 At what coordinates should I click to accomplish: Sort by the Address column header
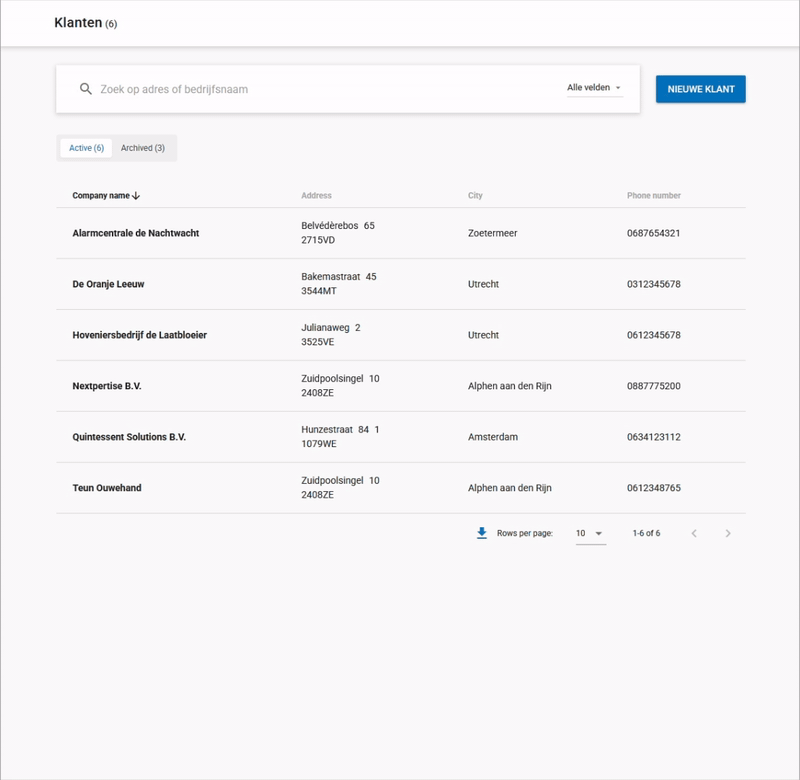(x=316, y=195)
